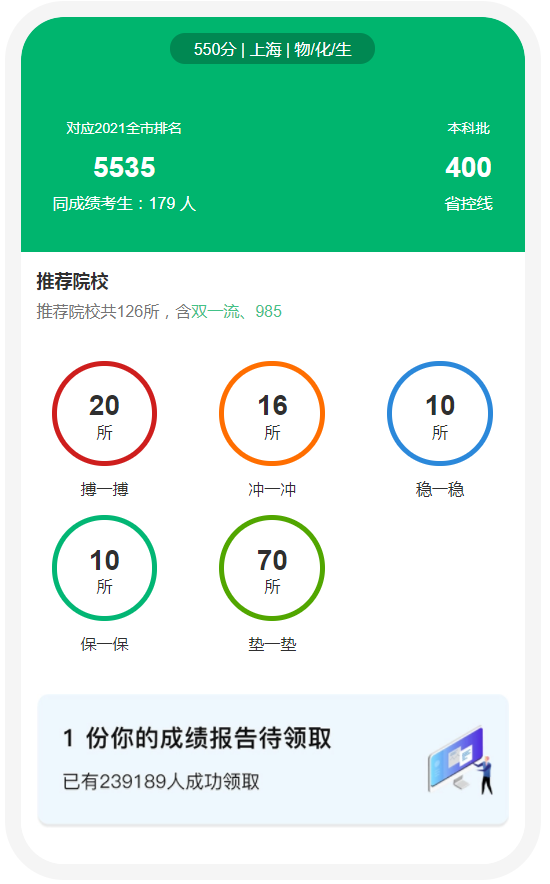Click the 推荐院校 section heading
This screenshot has height=884, width=550.
(x=73, y=282)
